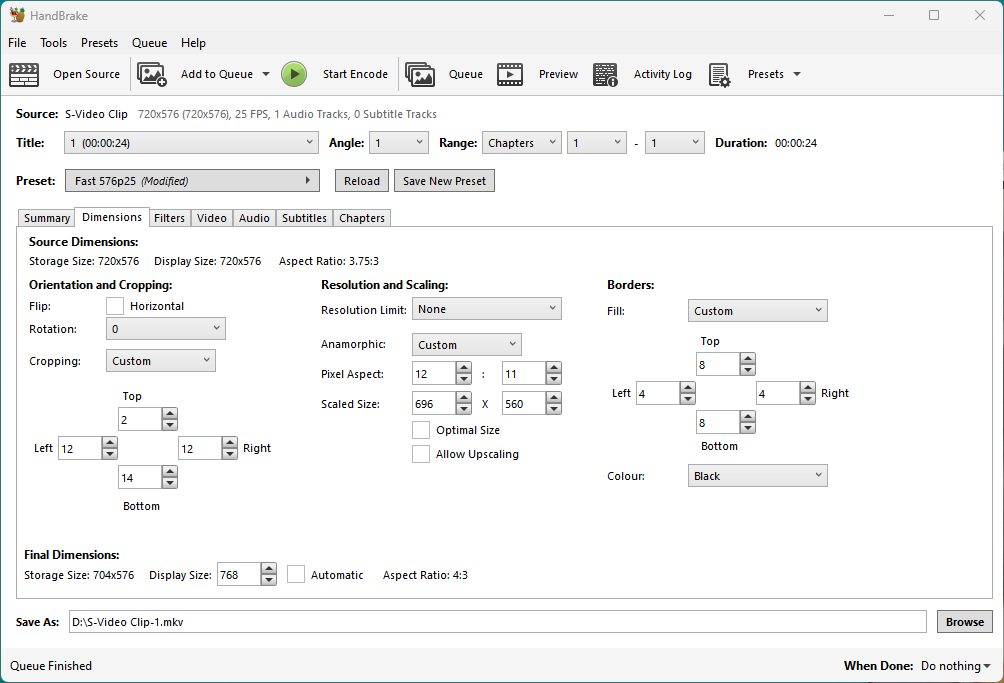Decrease the Borders Bottom value
Screen dimensions: 1004x683
[x=748, y=428]
